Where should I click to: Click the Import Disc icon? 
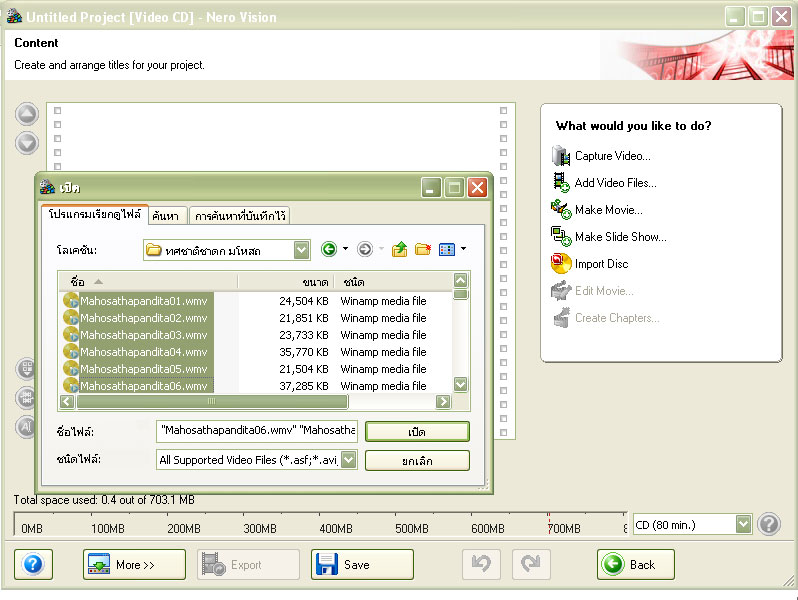pyautogui.click(x=561, y=264)
